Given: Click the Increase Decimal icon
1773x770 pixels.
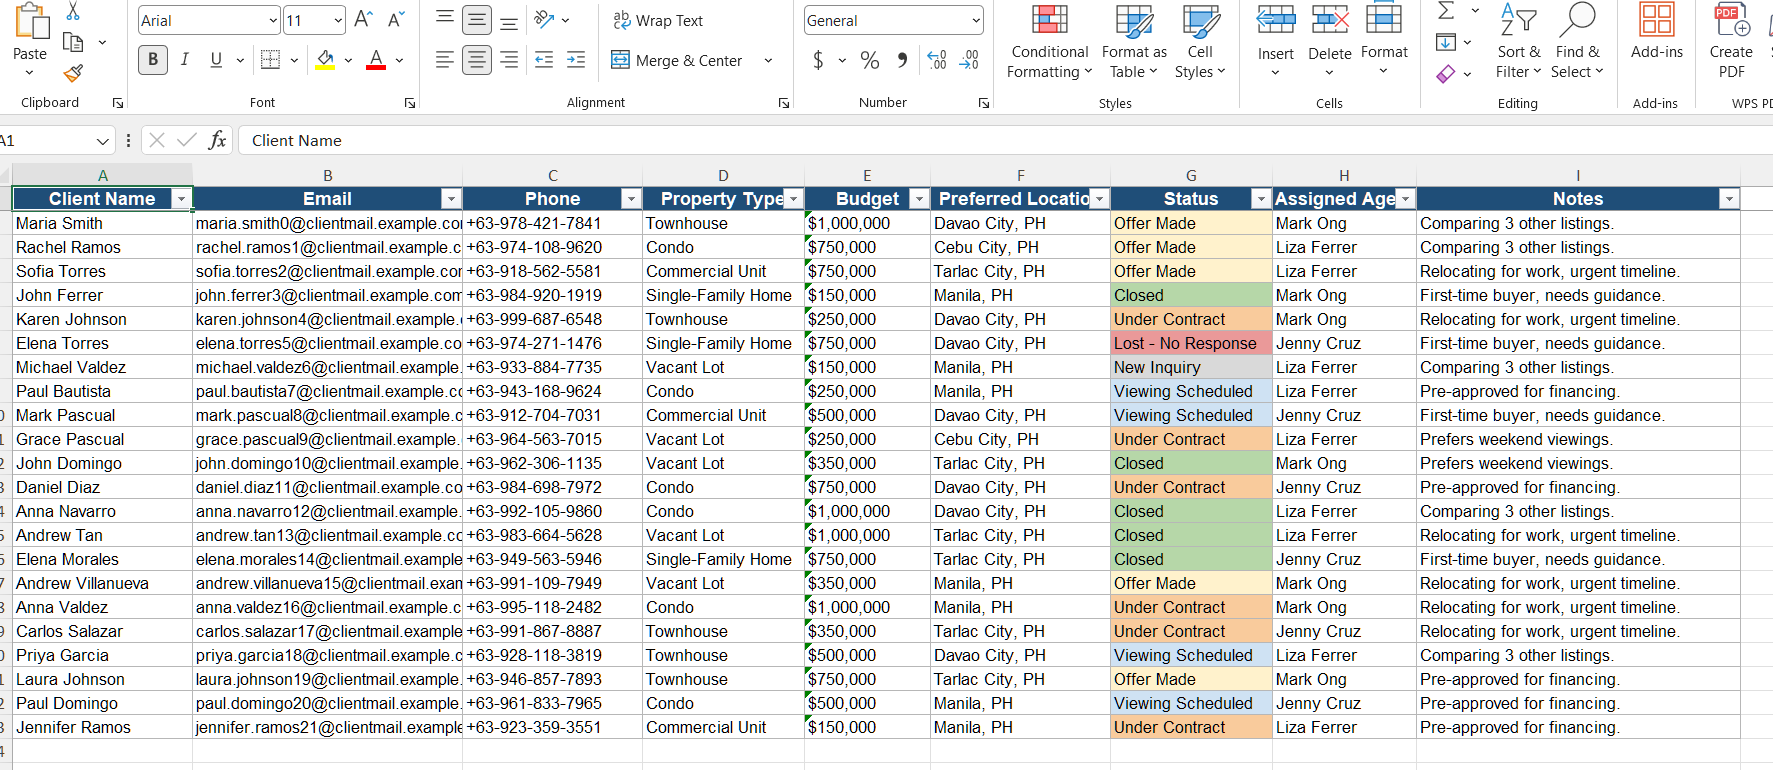Looking at the screenshot, I should (937, 60).
